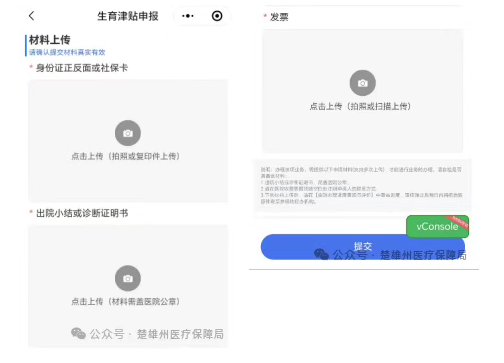Screen dimensions: 504x363
Task: Tap camera icon in invoice upload box
Action: click(363, 83)
